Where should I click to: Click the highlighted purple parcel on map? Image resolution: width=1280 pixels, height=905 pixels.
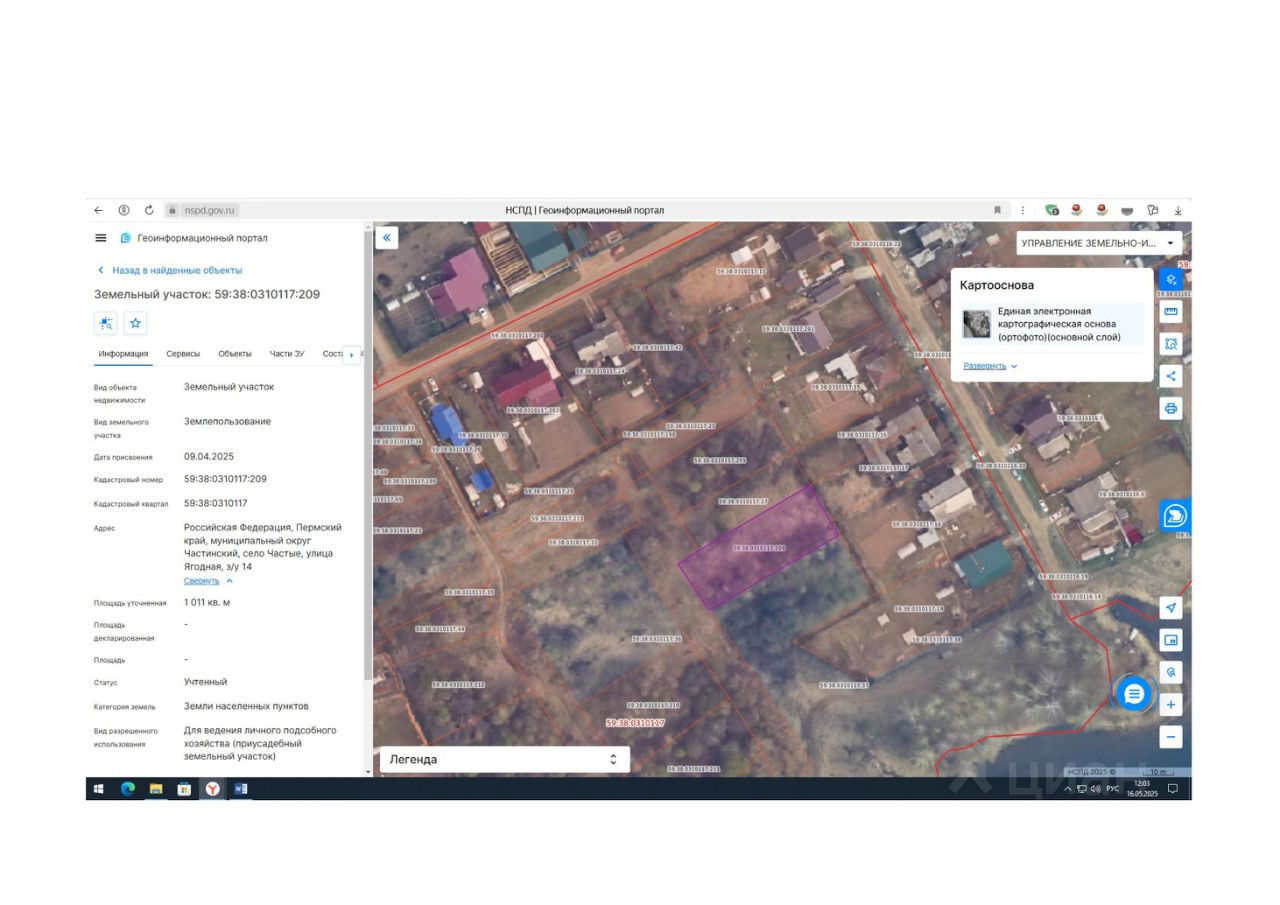coord(758,548)
